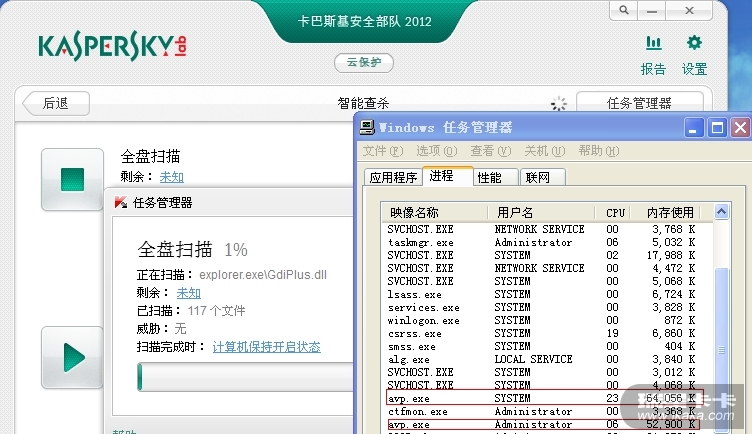
Task: Select services.exe process row
Action: [x=541, y=307]
